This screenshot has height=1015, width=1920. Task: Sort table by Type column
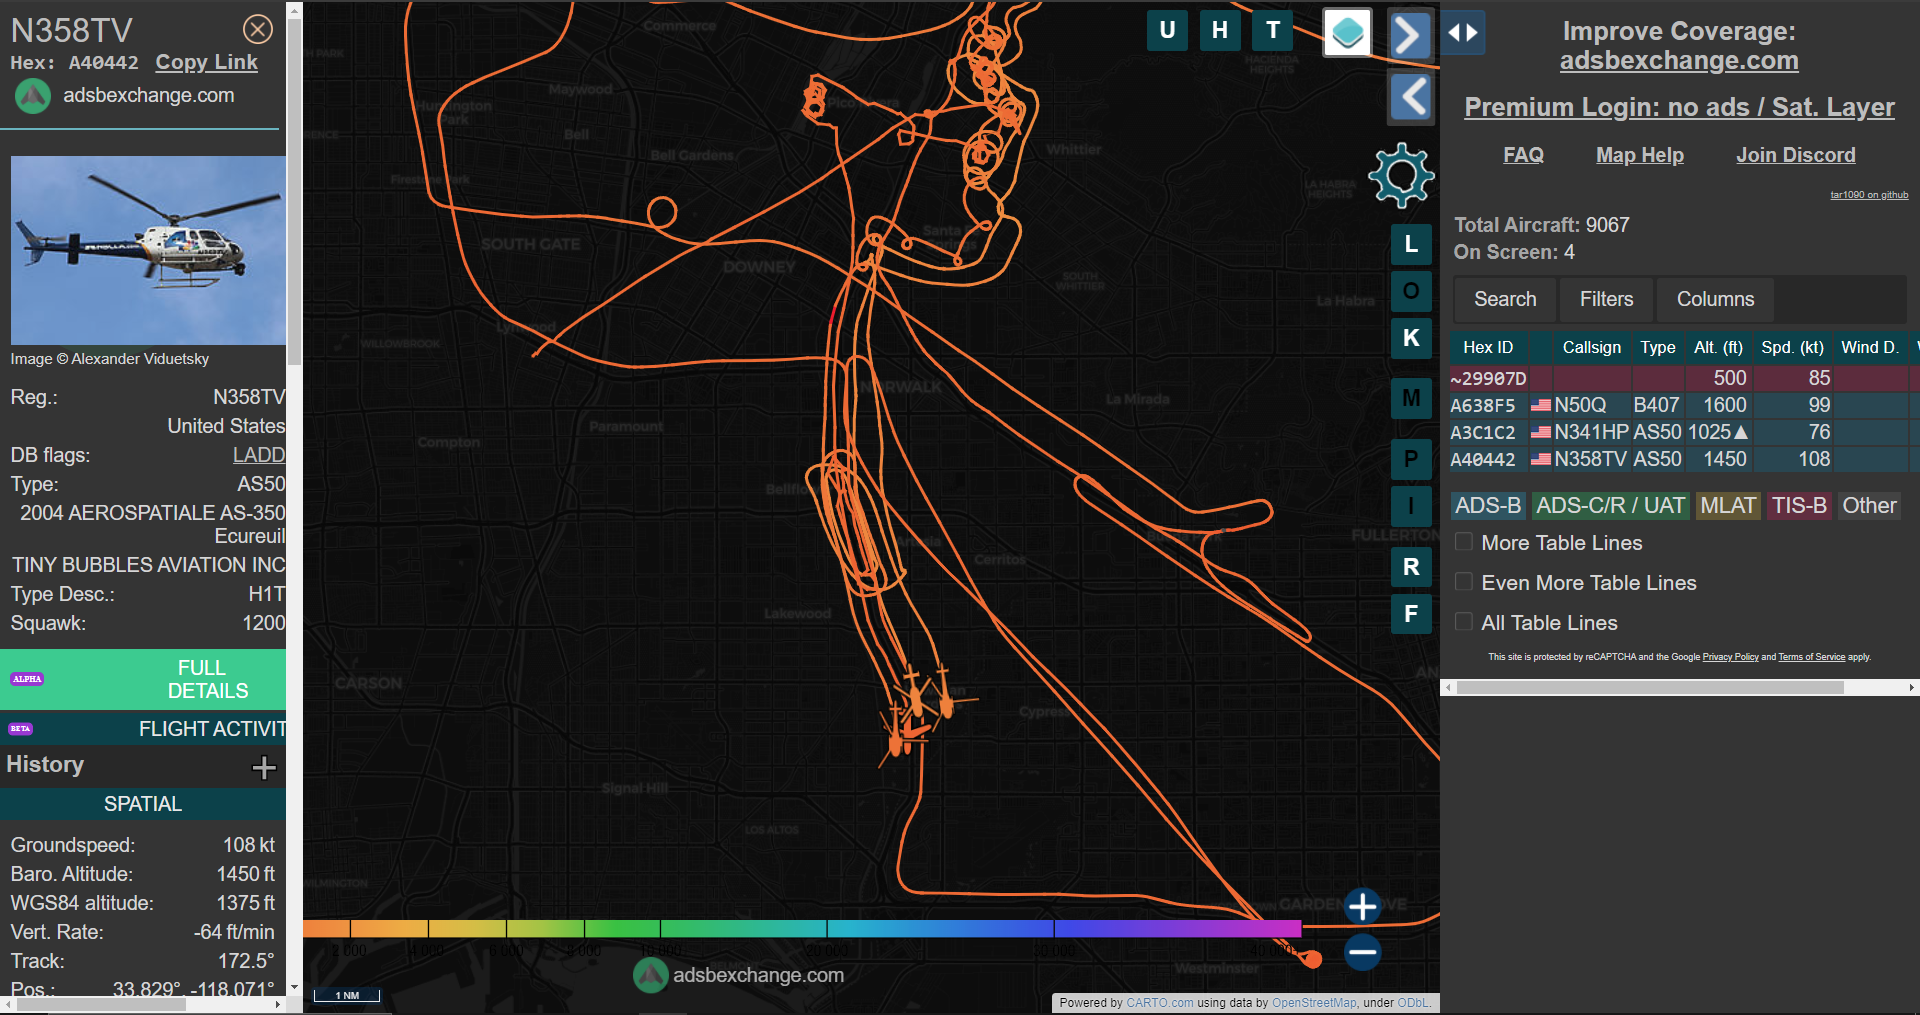click(x=1657, y=347)
